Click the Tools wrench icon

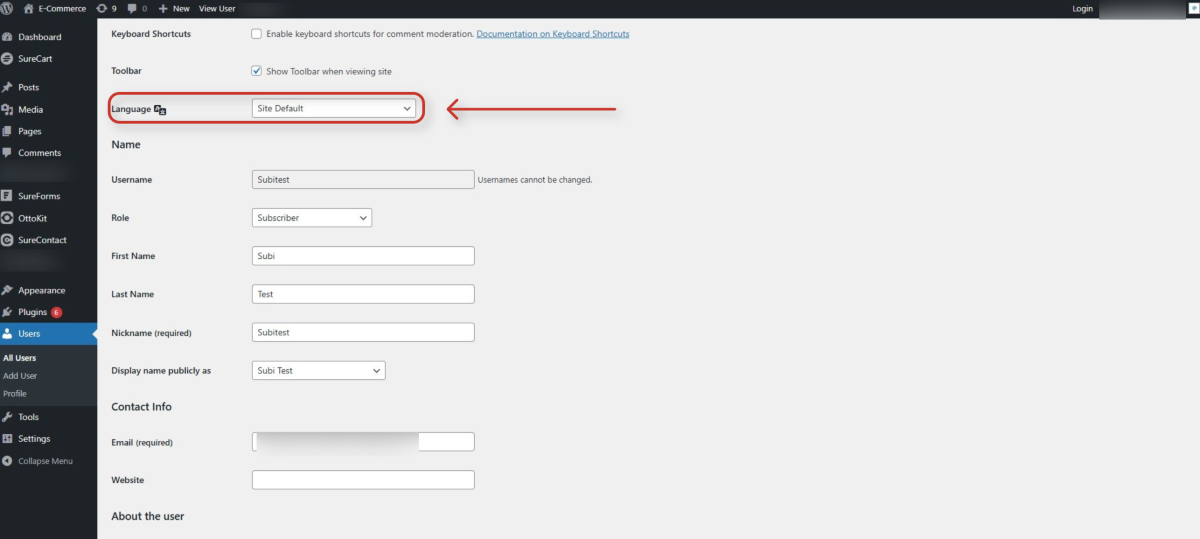coord(7,417)
